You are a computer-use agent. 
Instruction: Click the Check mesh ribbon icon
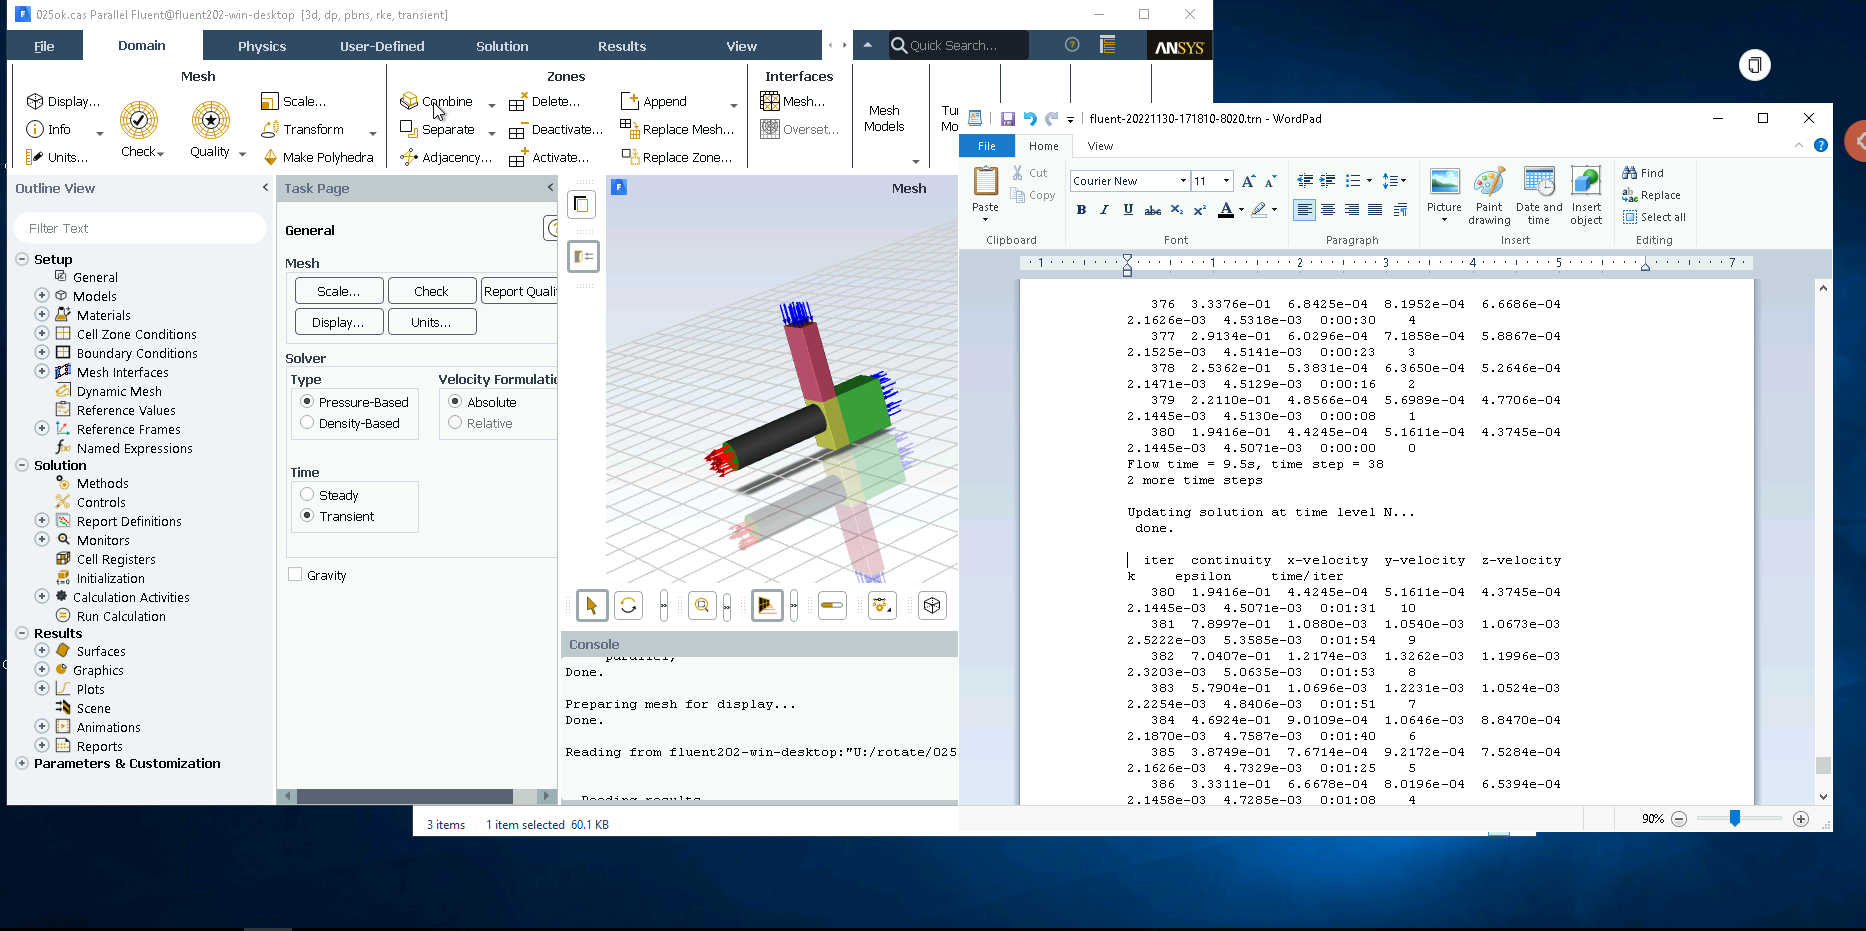(x=139, y=121)
